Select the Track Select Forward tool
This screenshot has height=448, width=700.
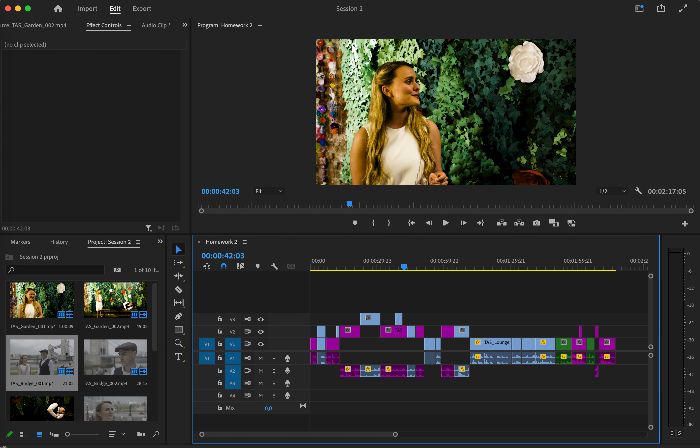(179, 263)
